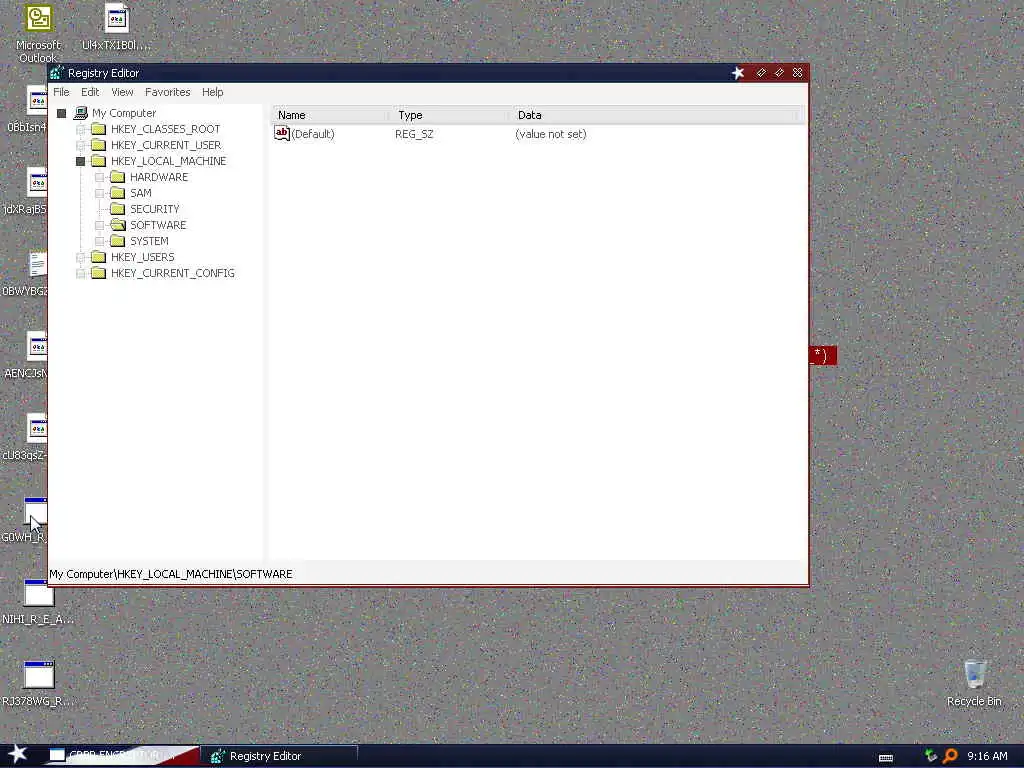1024x768 pixels.
Task: Select the (Default) value name
Action: point(313,134)
